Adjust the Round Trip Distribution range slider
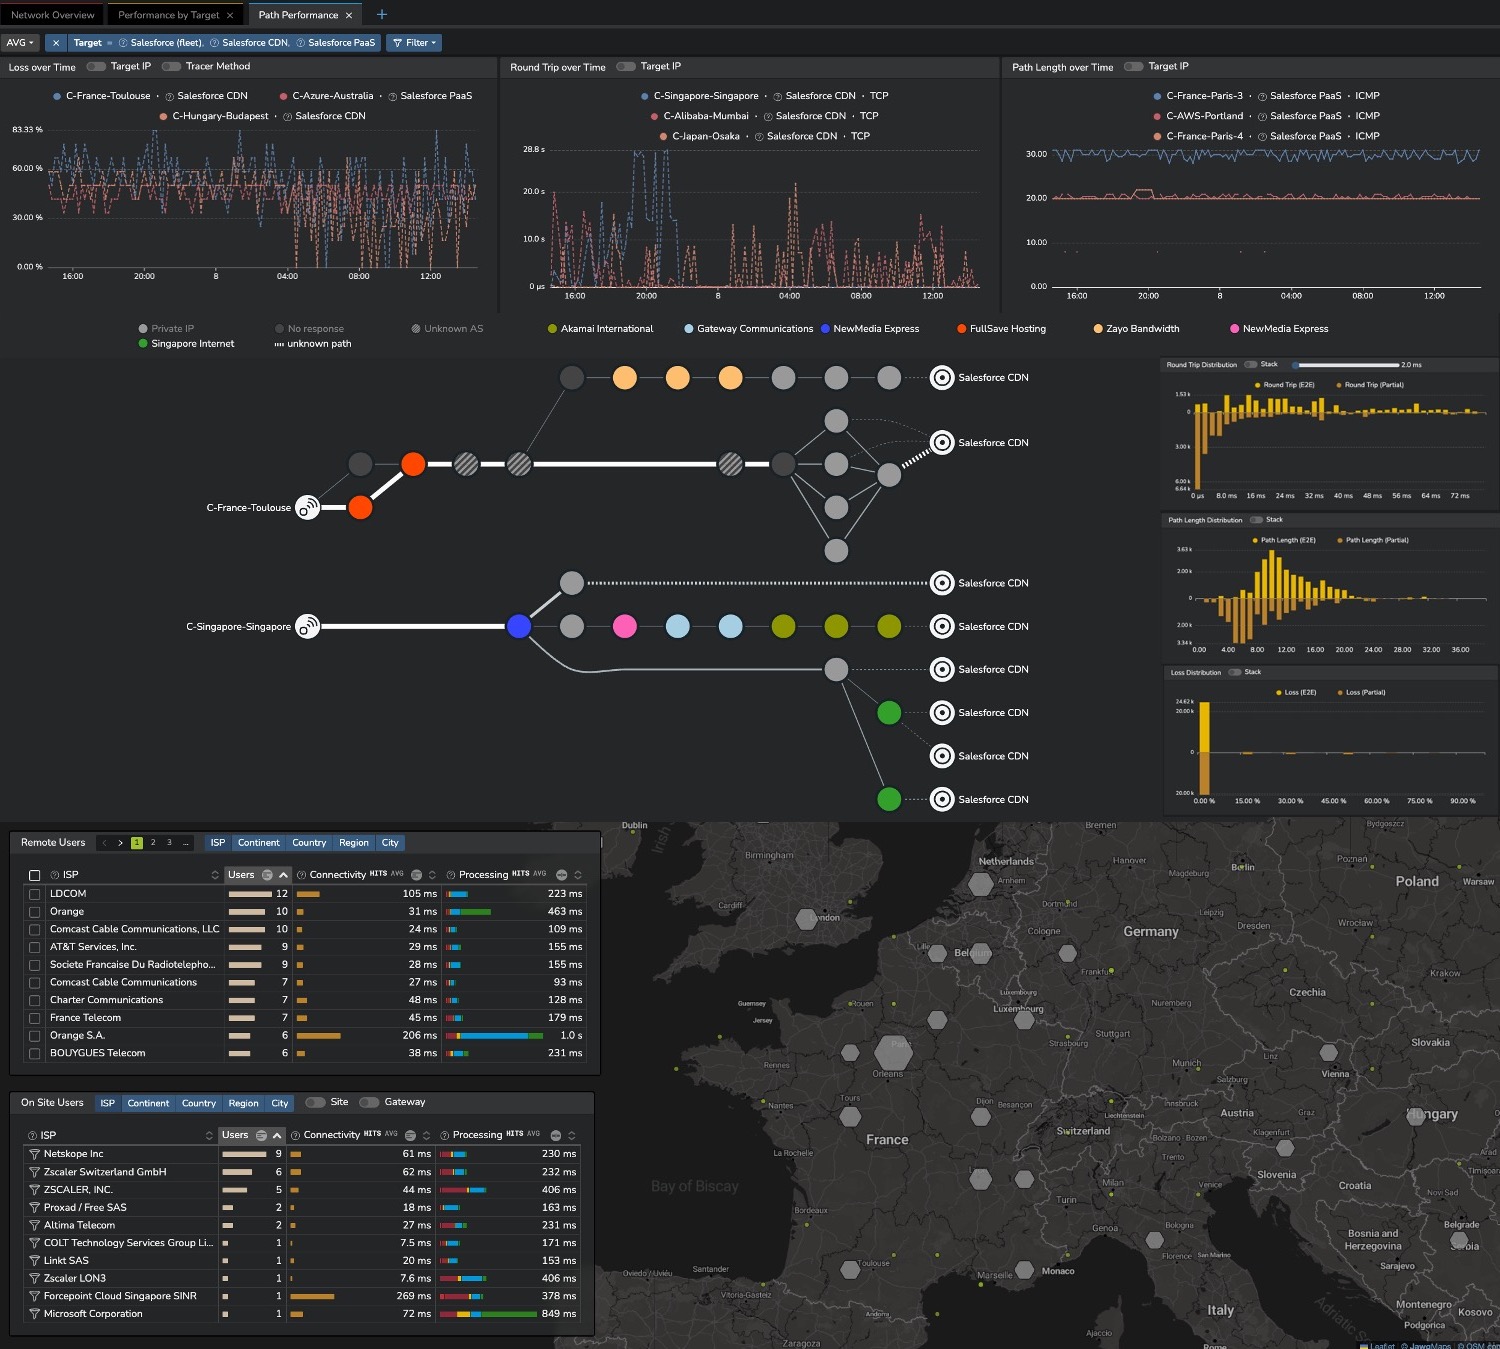The width and height of the screenshot is (1500, 1349). 1346,365
